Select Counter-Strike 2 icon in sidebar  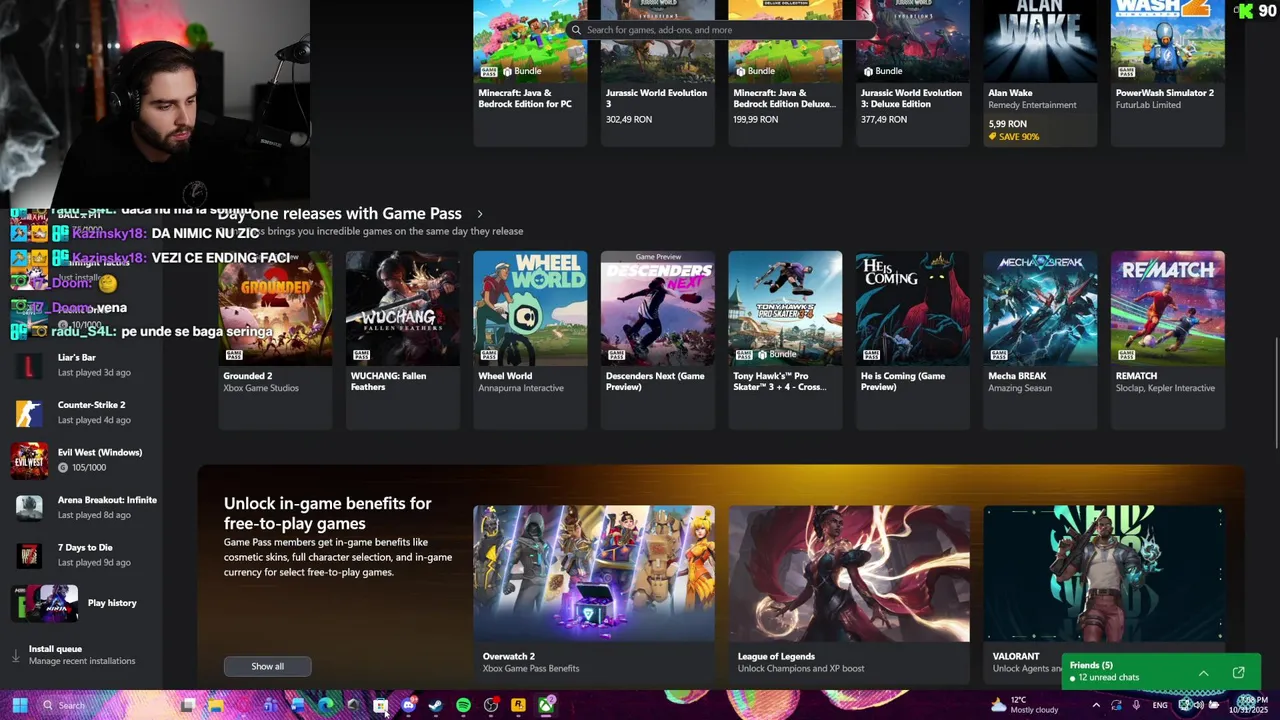pos(29,412)
